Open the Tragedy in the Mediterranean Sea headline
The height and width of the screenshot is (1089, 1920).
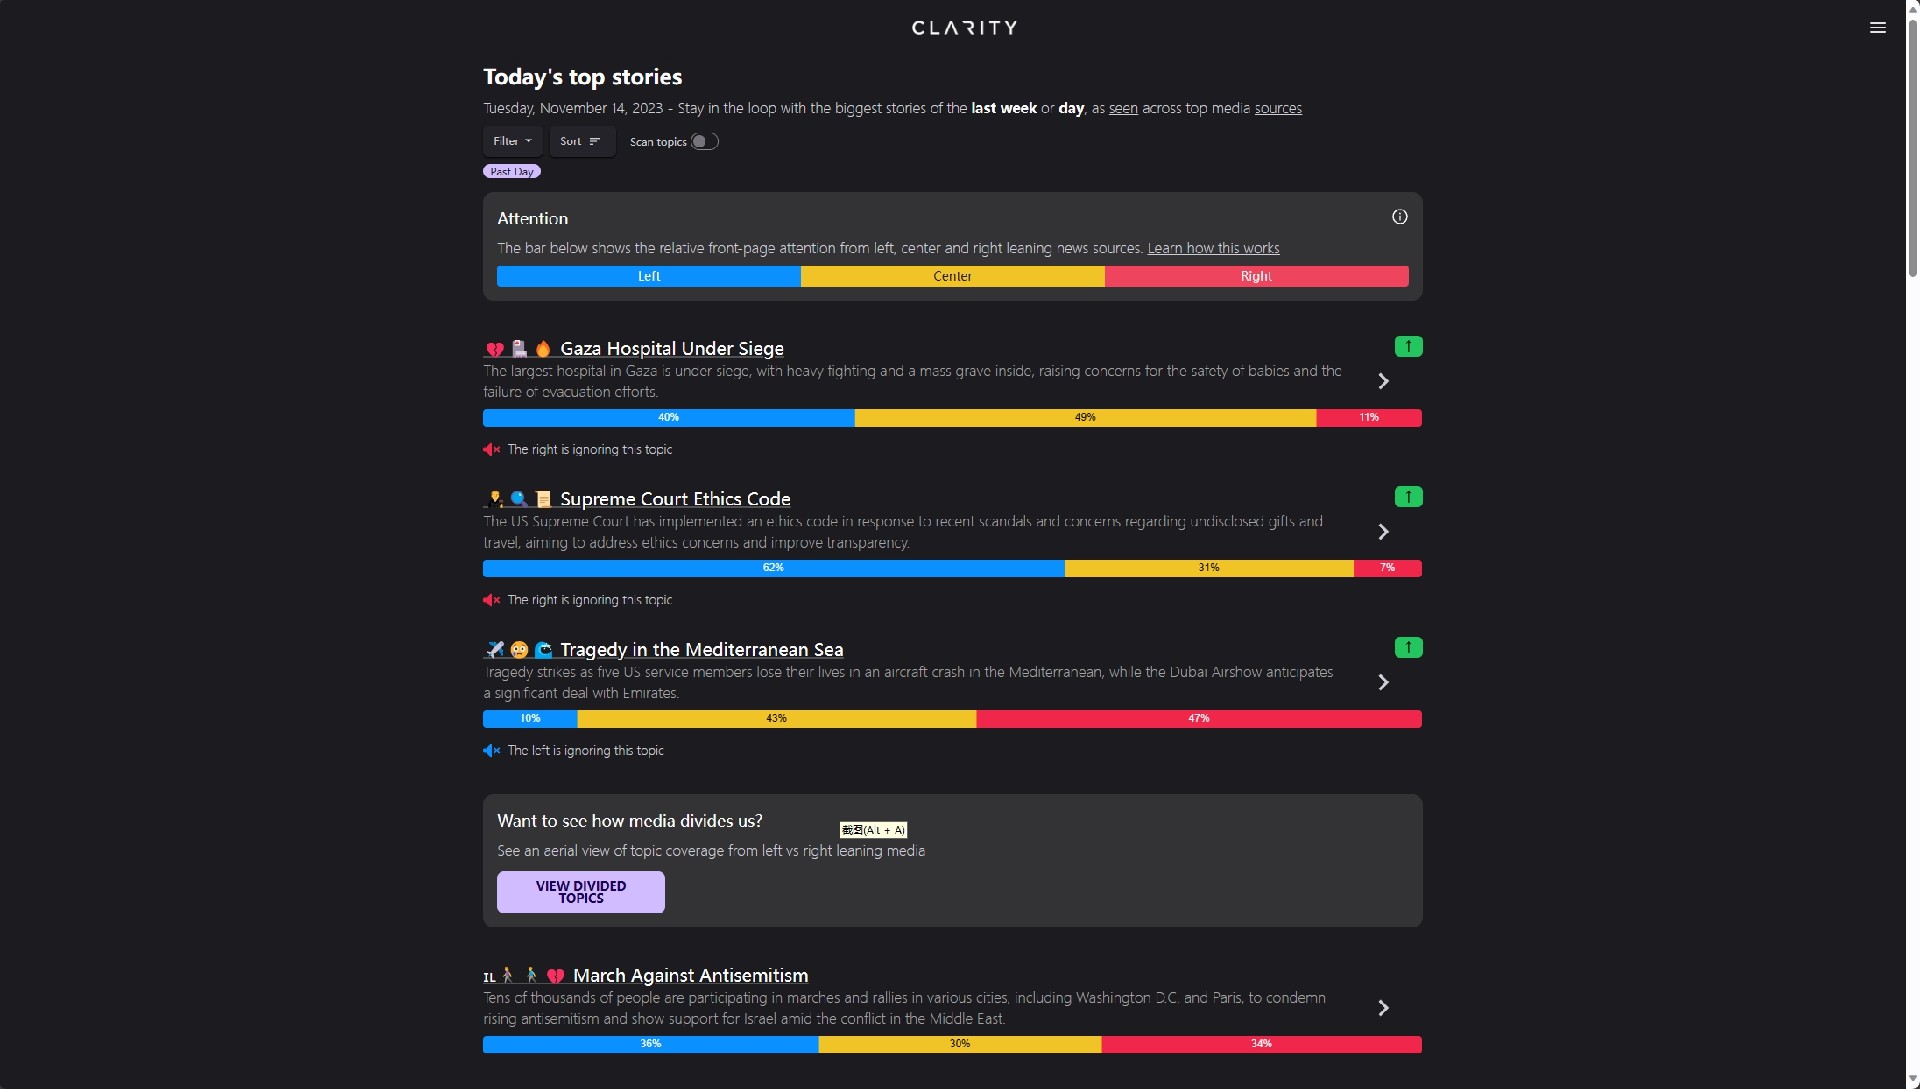coord(701,650)
